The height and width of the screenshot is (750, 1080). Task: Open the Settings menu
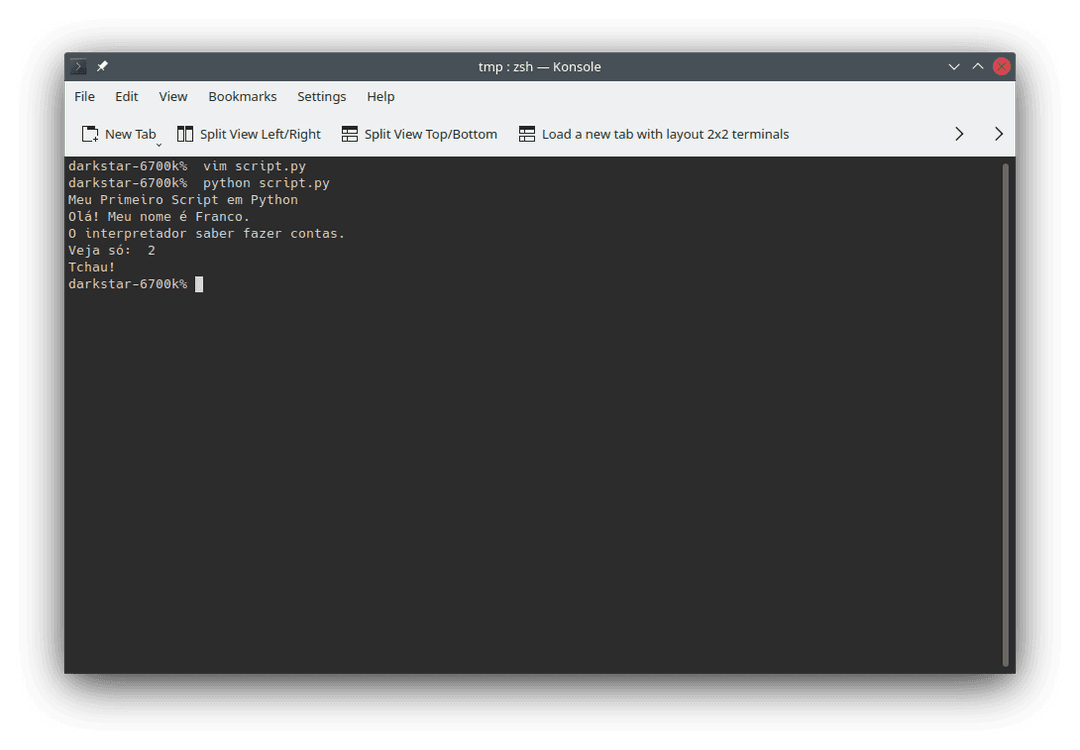click(x=321, y=96)
